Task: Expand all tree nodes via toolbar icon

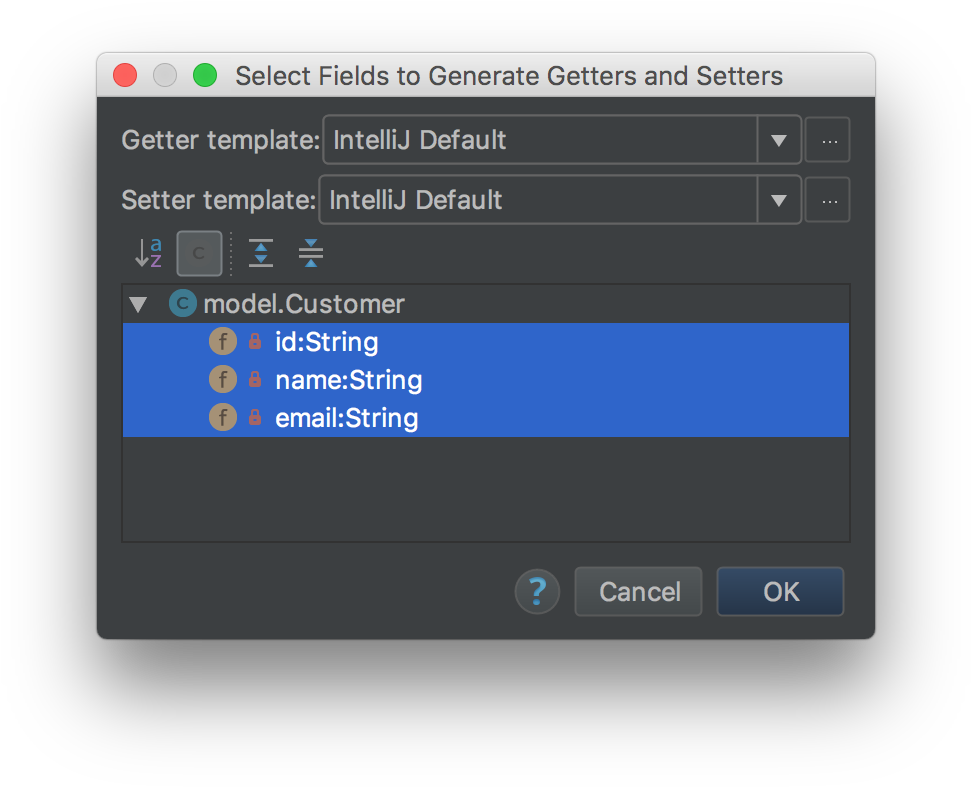Action: click(x=261, y=253)
